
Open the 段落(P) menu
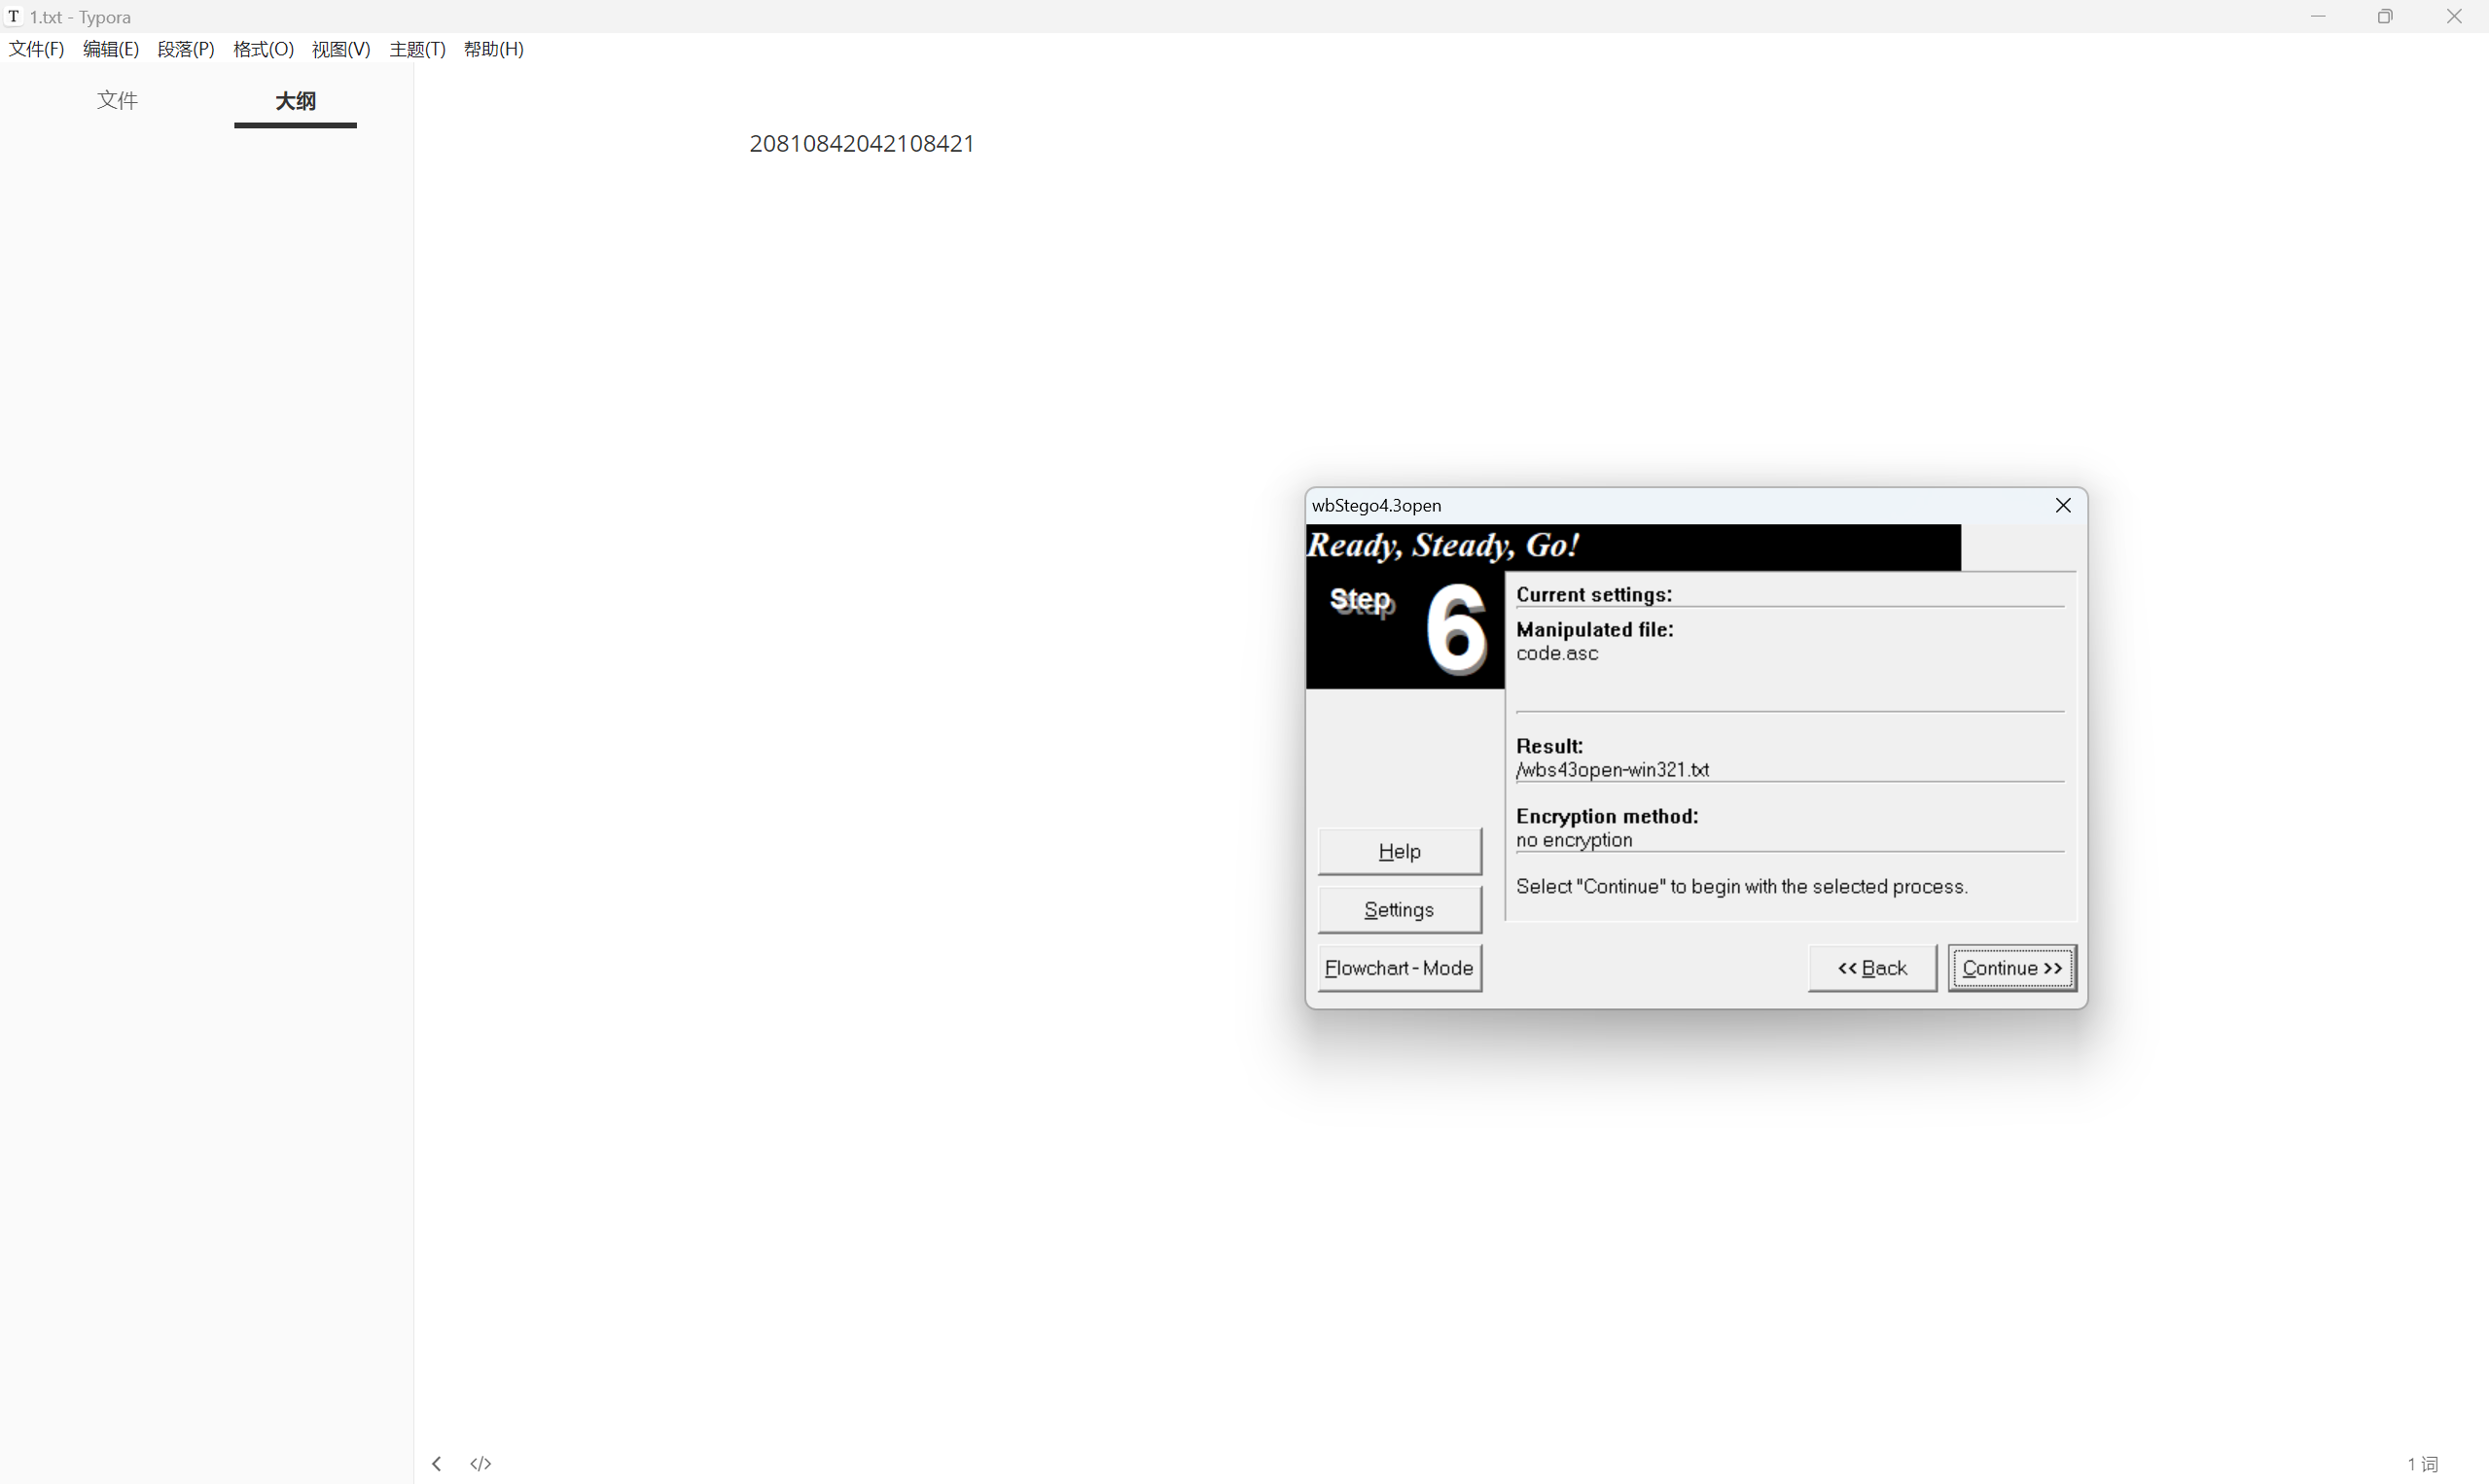pyautogui.click(x=186, y=49)
